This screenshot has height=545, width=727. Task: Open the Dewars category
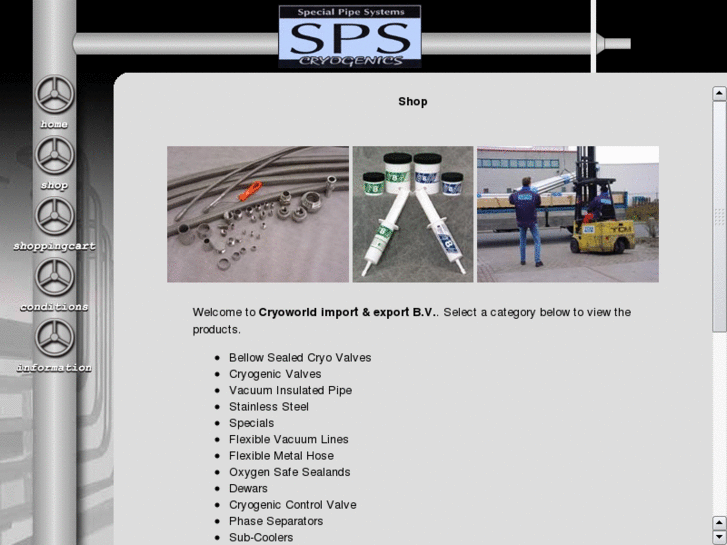tap(248, 488)
